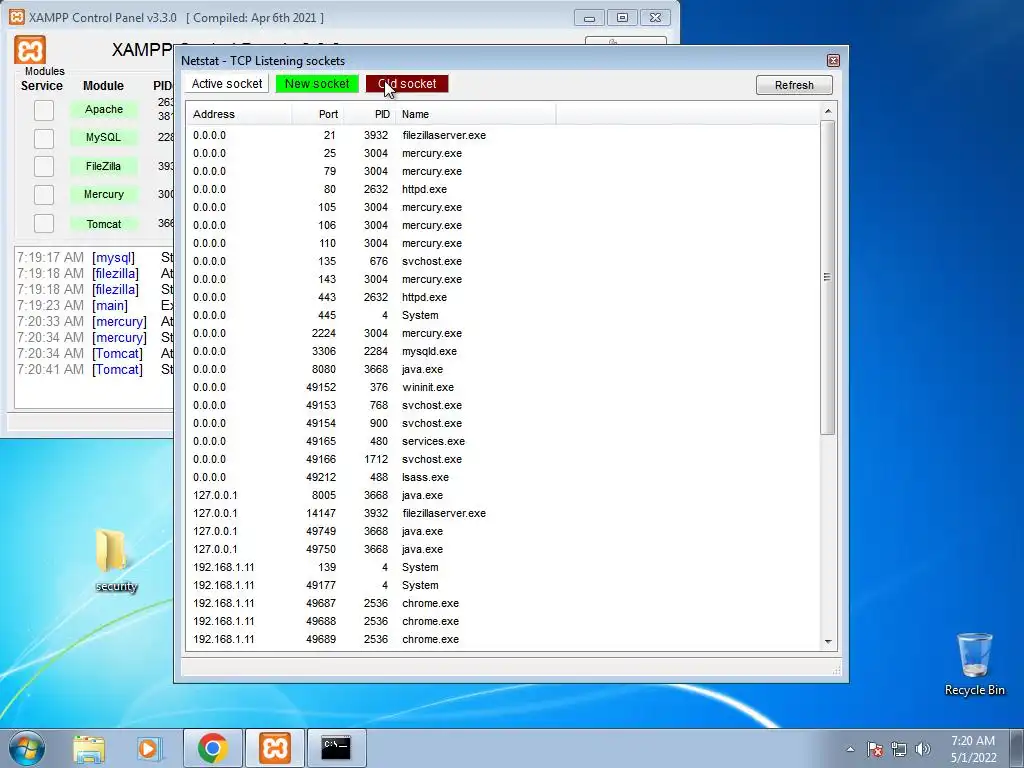Image resolution: width=1024 pixels, height=768 pixels.
Task: Select mercury.exe row on port 25
Action: tap(503, 153)
